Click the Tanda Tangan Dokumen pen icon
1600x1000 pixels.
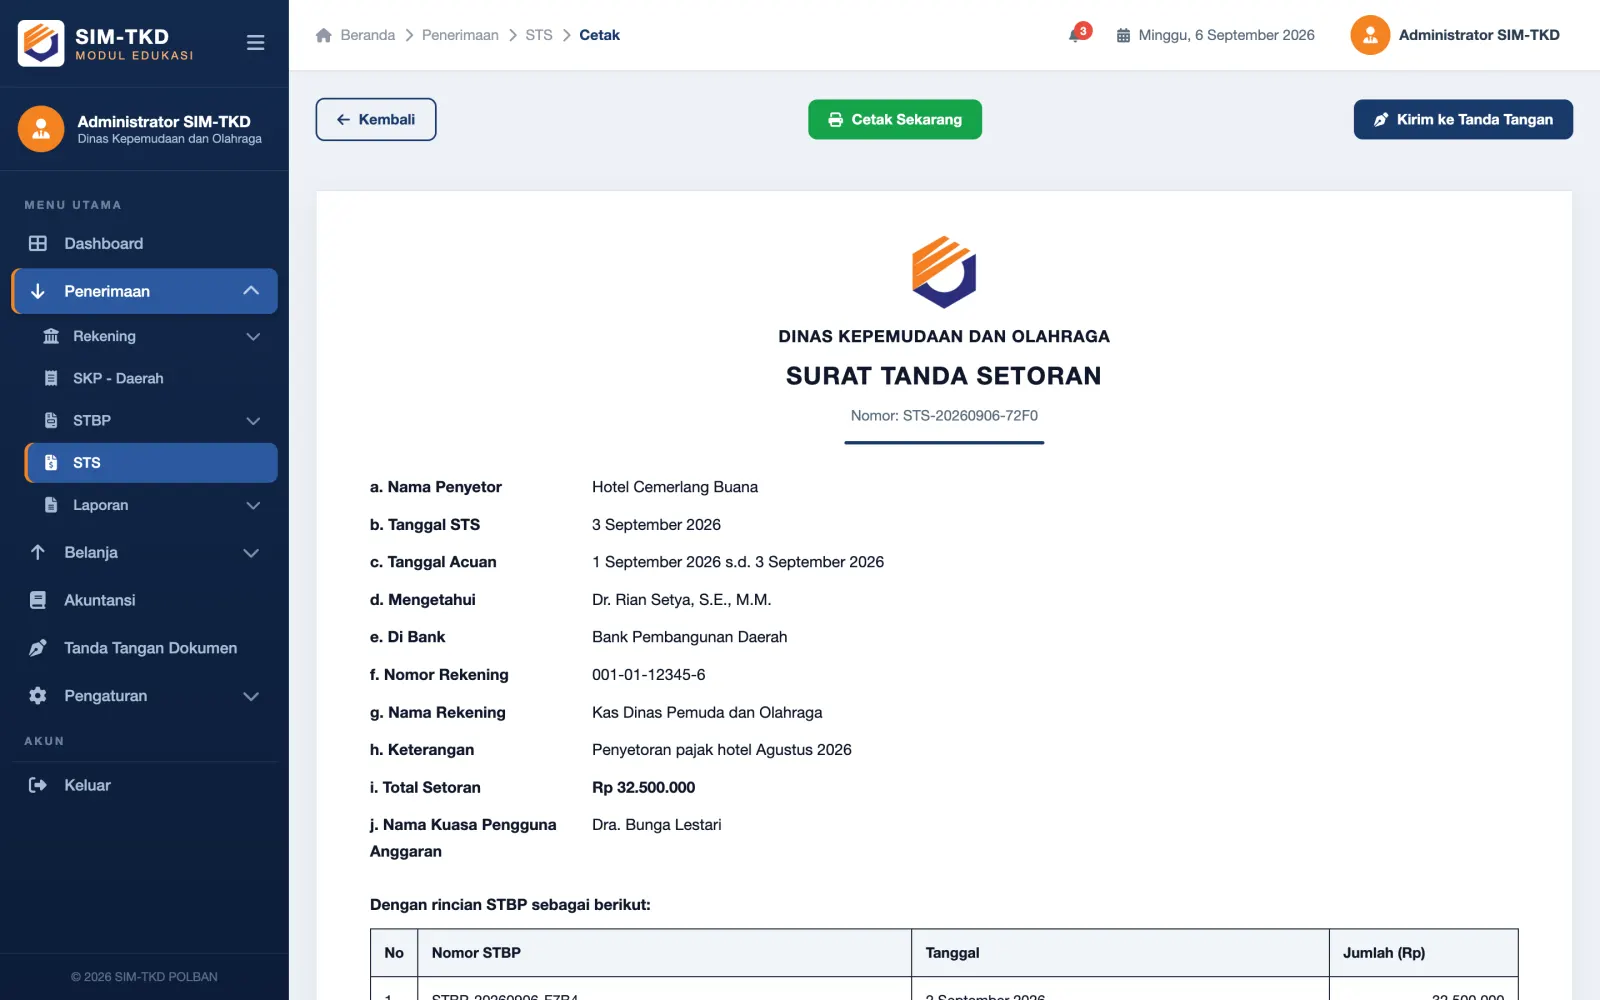pos(38,648)
